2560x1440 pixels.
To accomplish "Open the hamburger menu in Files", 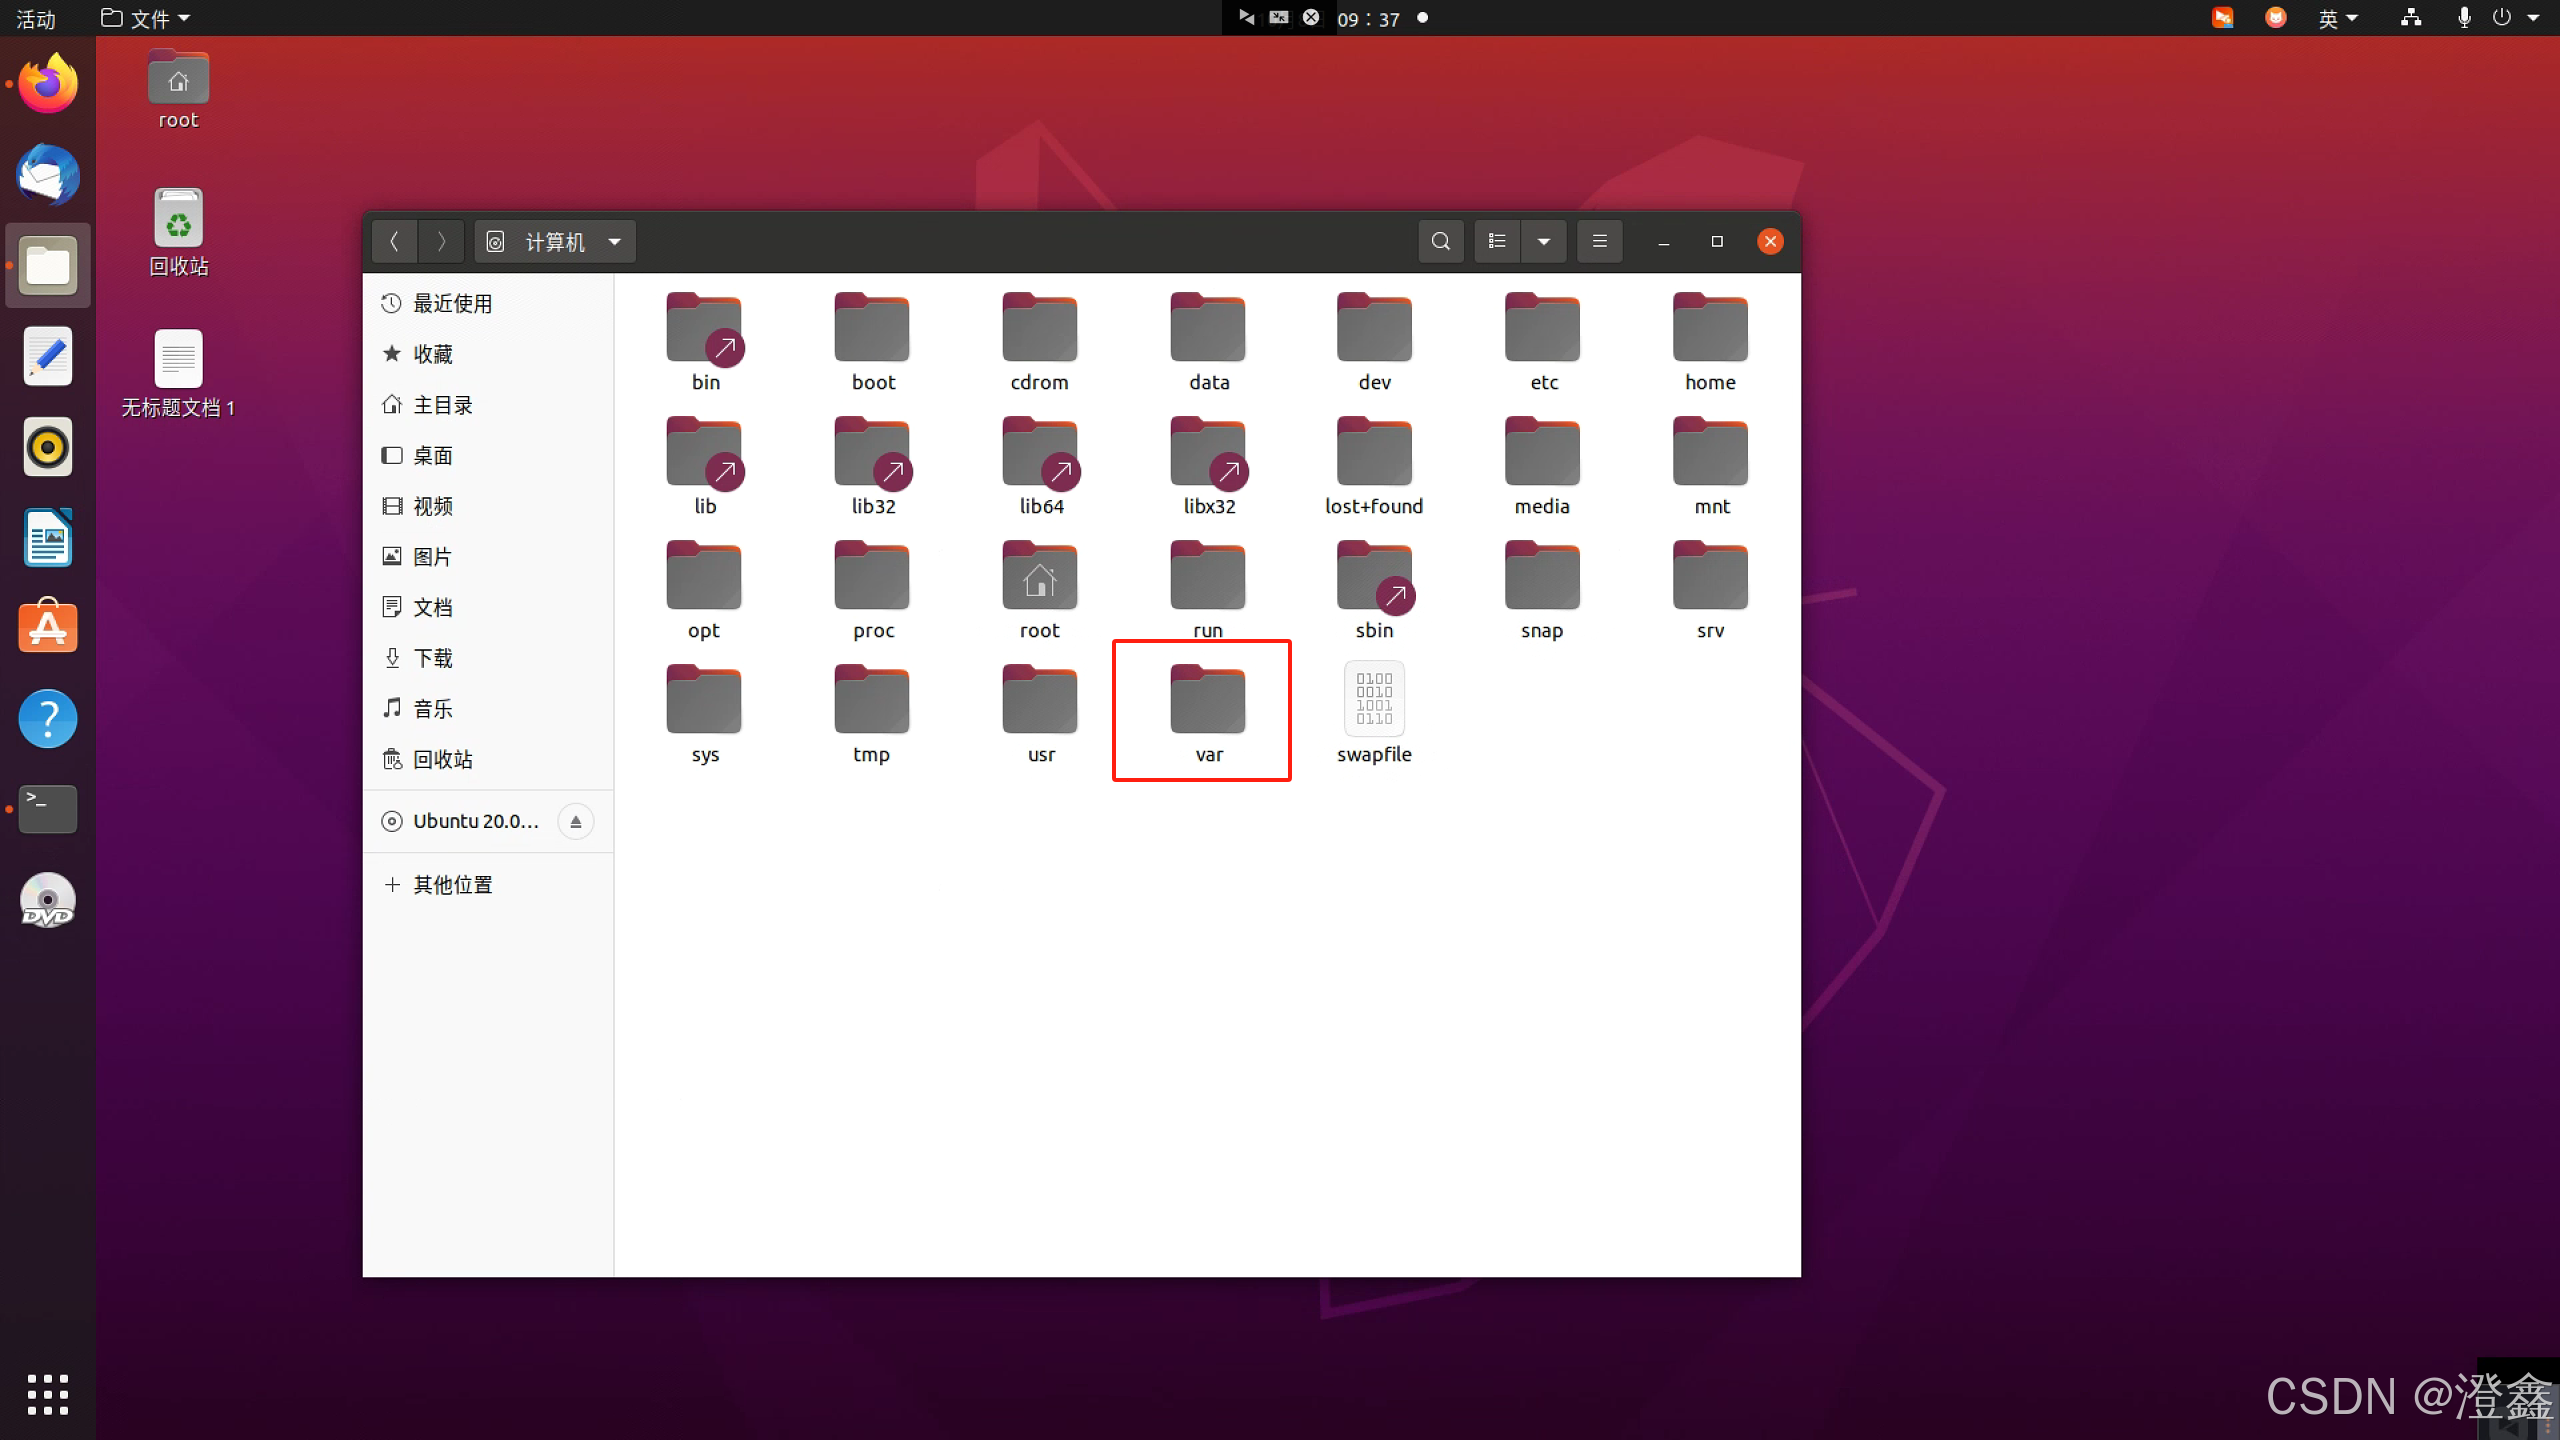I will click(1599, 241).
